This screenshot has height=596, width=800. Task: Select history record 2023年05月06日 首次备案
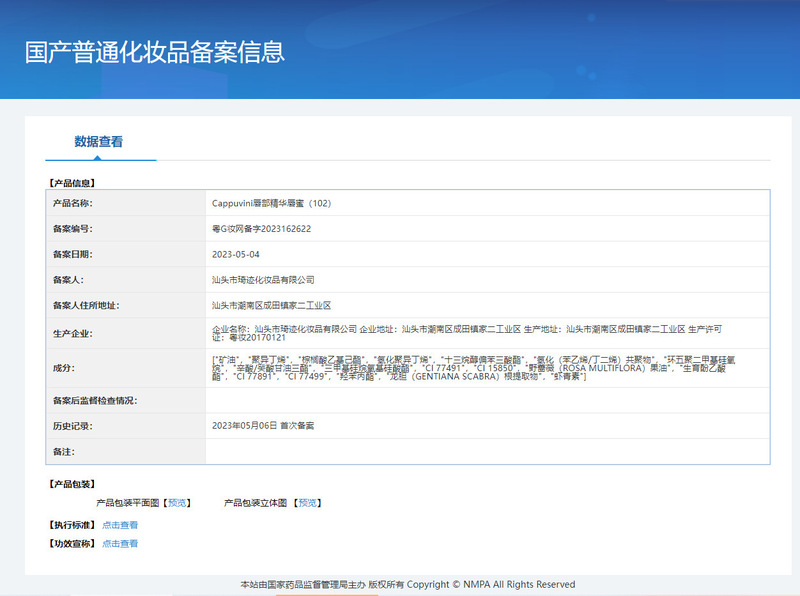[x=263, y=426]
